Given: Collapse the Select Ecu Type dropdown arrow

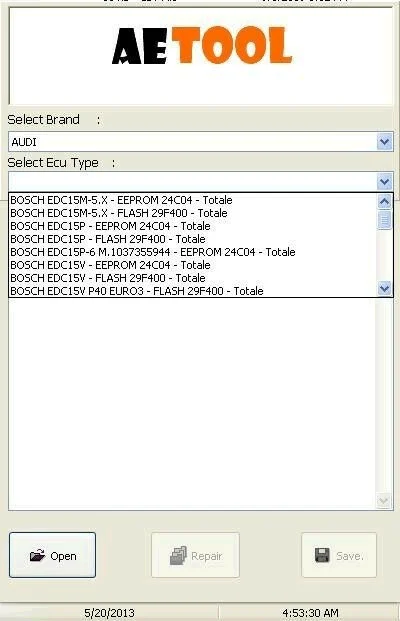Looking at the screenshot, I should [384, 182].
